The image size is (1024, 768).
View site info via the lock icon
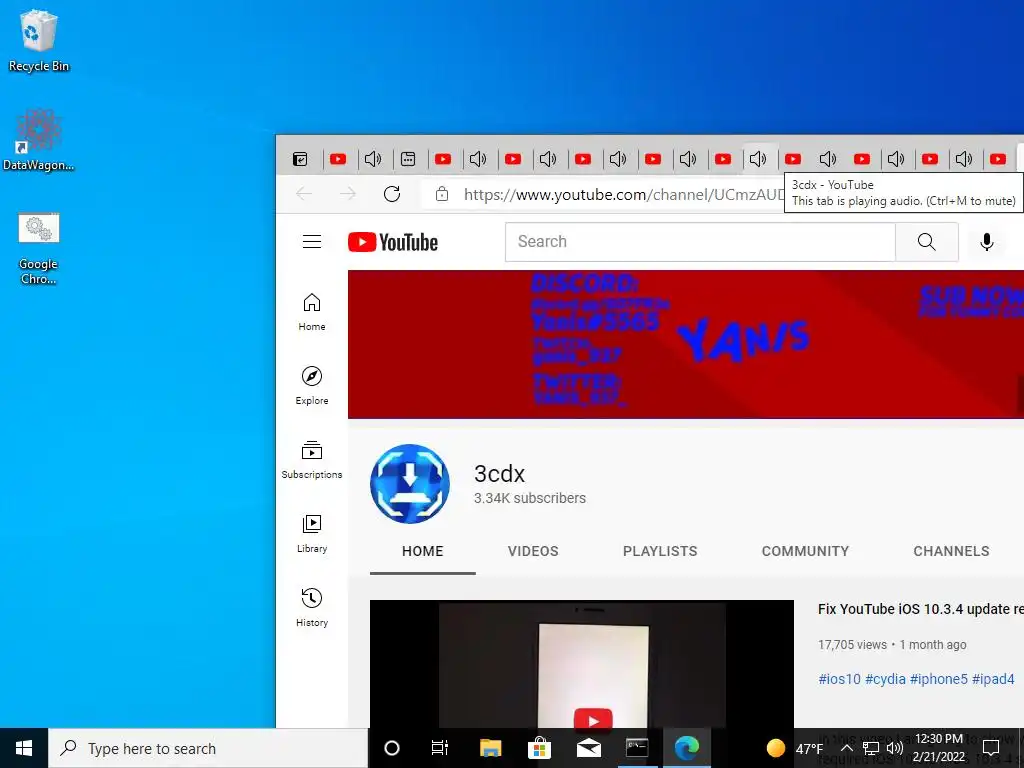(442, 193)
